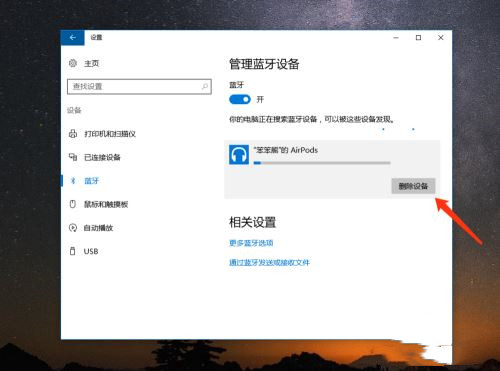Screen dimensions: 500x371
Task: Open the mouse icon for 鼠标和触摸板
Action: click(x=73, y=204)
